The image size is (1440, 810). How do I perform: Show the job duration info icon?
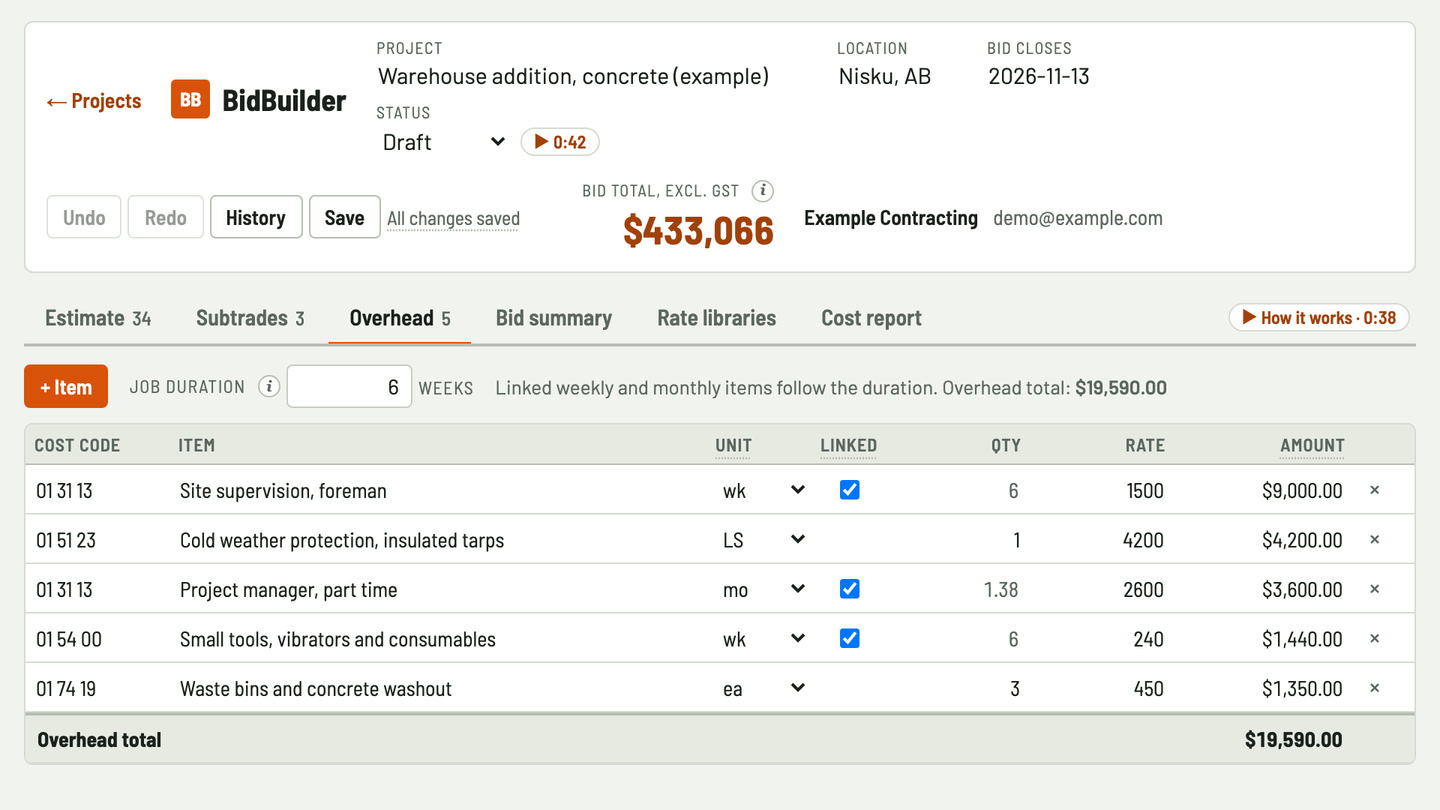[269, 387]
